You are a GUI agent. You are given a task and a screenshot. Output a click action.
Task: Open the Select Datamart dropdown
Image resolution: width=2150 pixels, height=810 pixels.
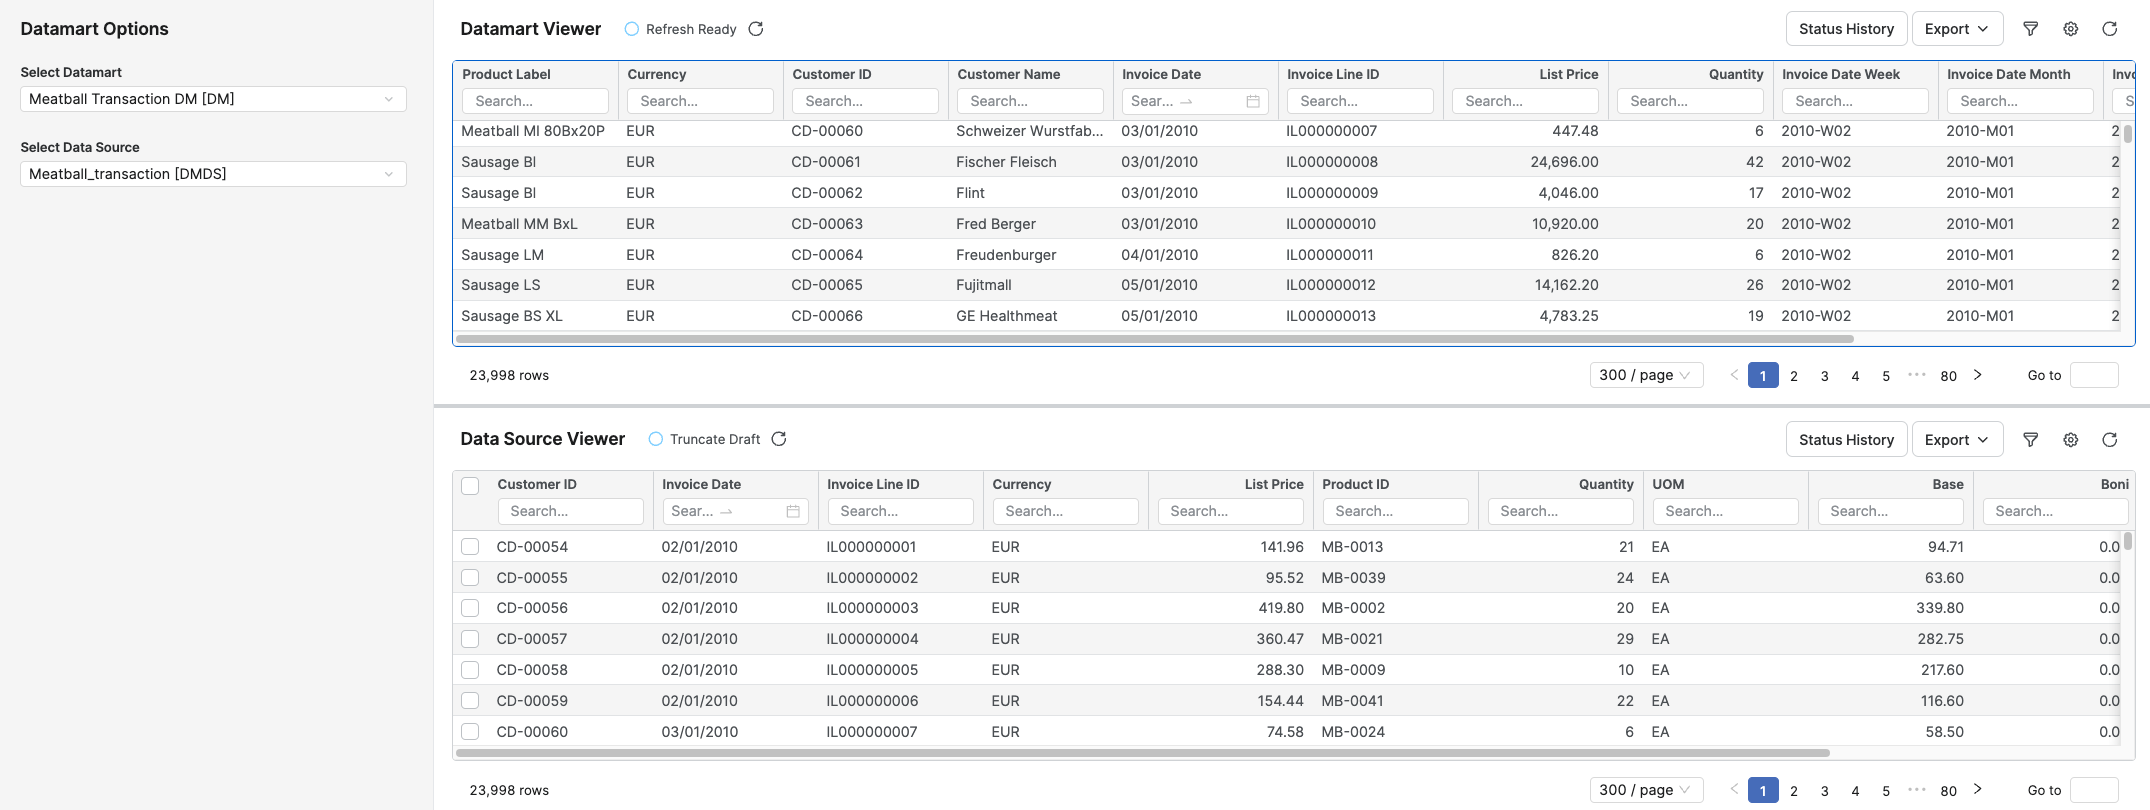click(213, 99)
